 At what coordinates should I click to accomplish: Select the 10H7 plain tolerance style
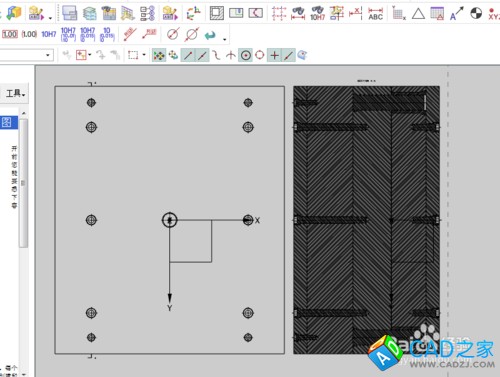(49, 34)
